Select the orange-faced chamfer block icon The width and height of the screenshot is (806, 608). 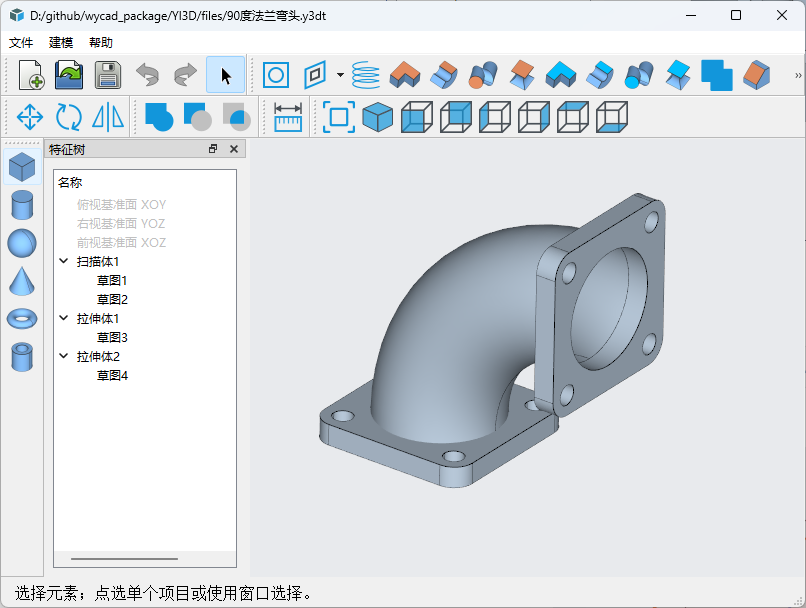pos(756,75)
